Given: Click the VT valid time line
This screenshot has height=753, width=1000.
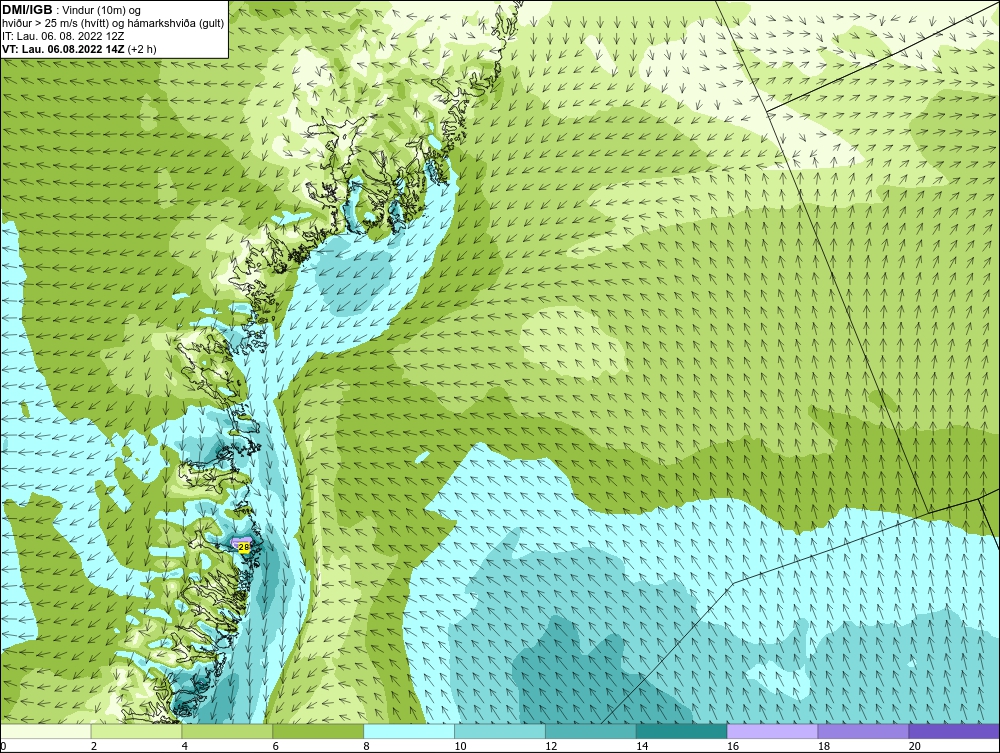Looking at the screenshot, I should click(79, 49).
